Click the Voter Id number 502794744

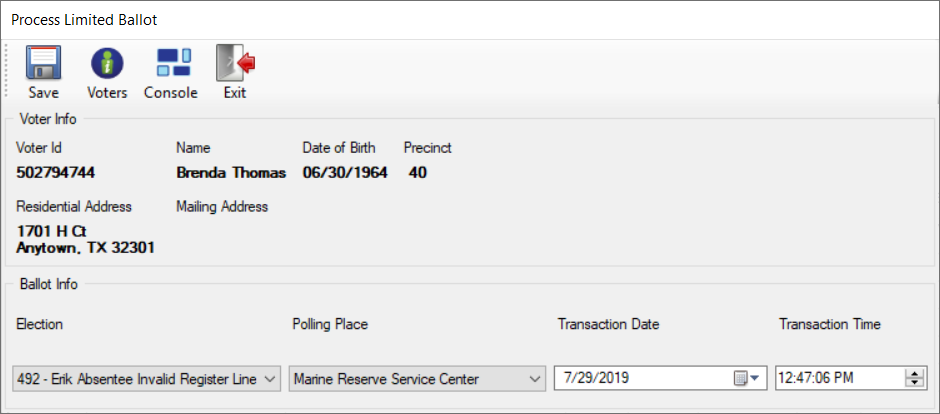56,173
